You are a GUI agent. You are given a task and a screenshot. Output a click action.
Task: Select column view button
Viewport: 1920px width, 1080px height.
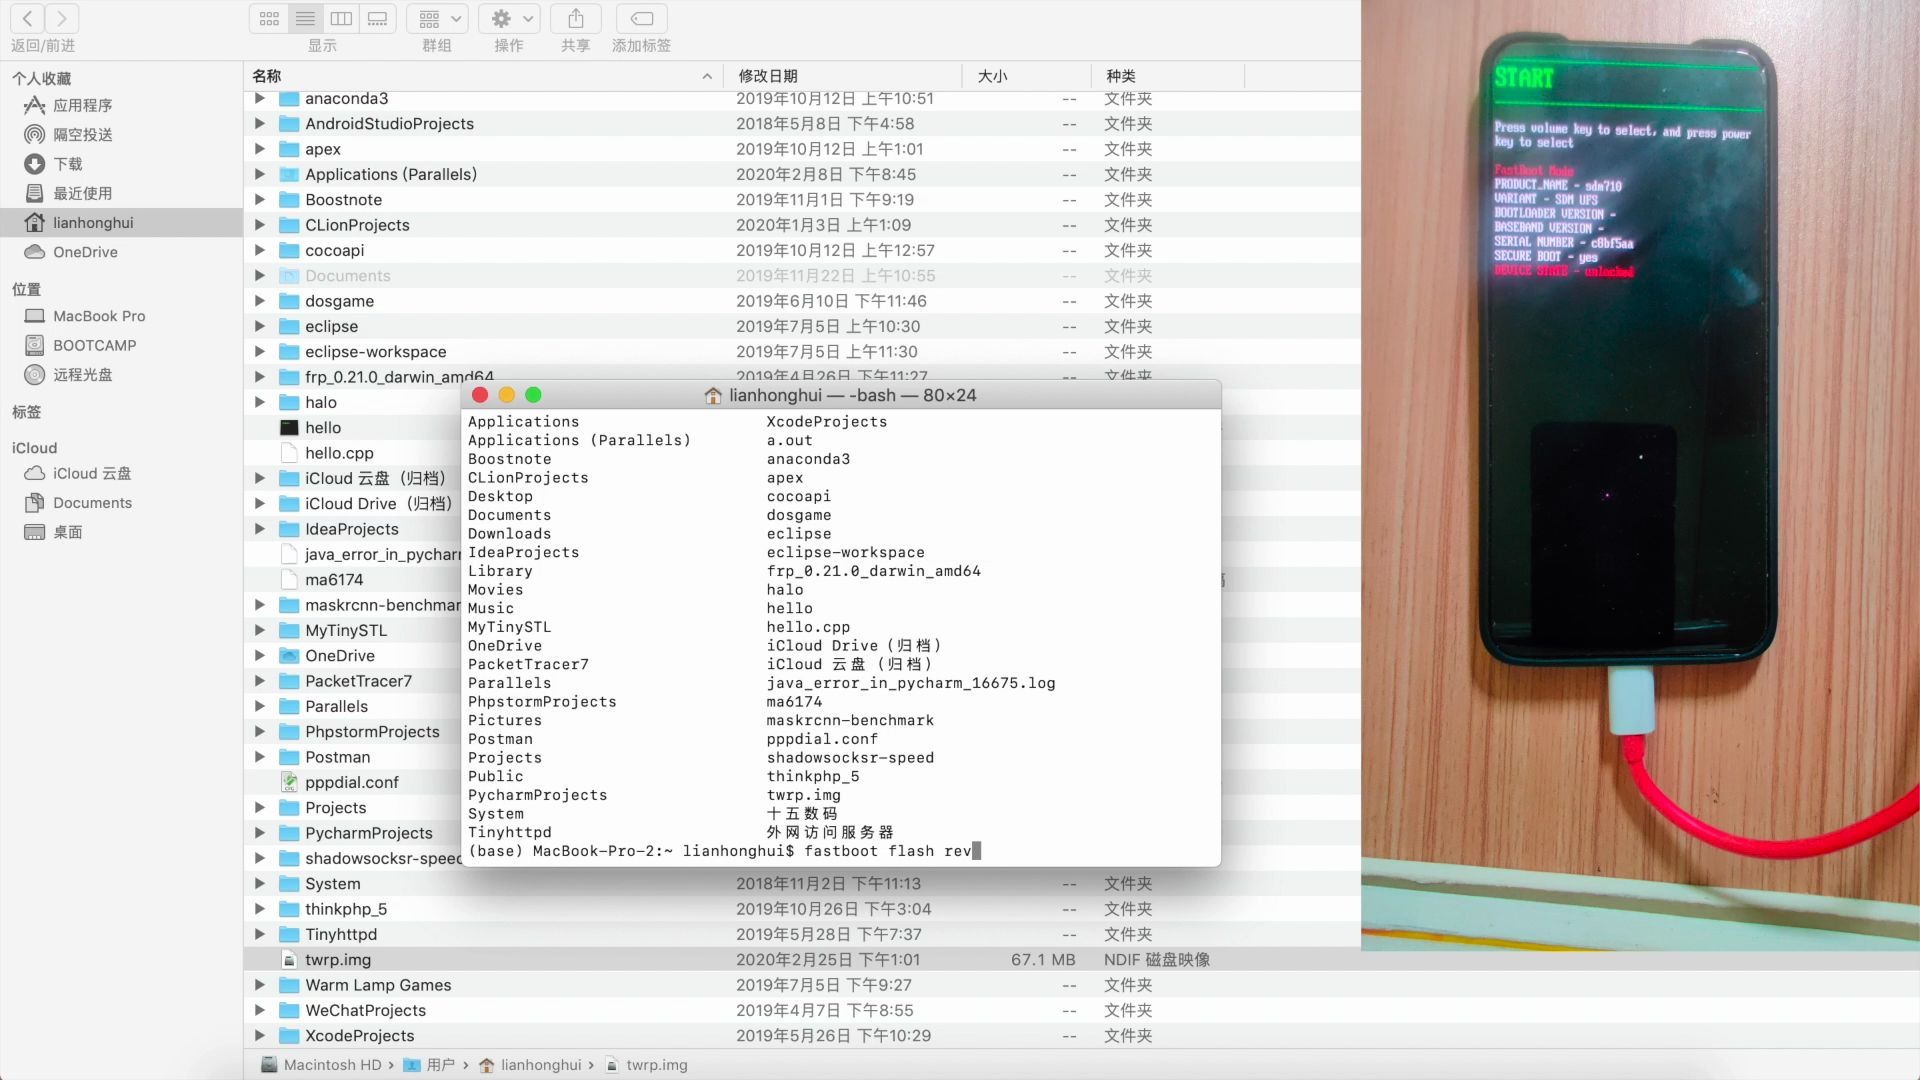point(341,18)
